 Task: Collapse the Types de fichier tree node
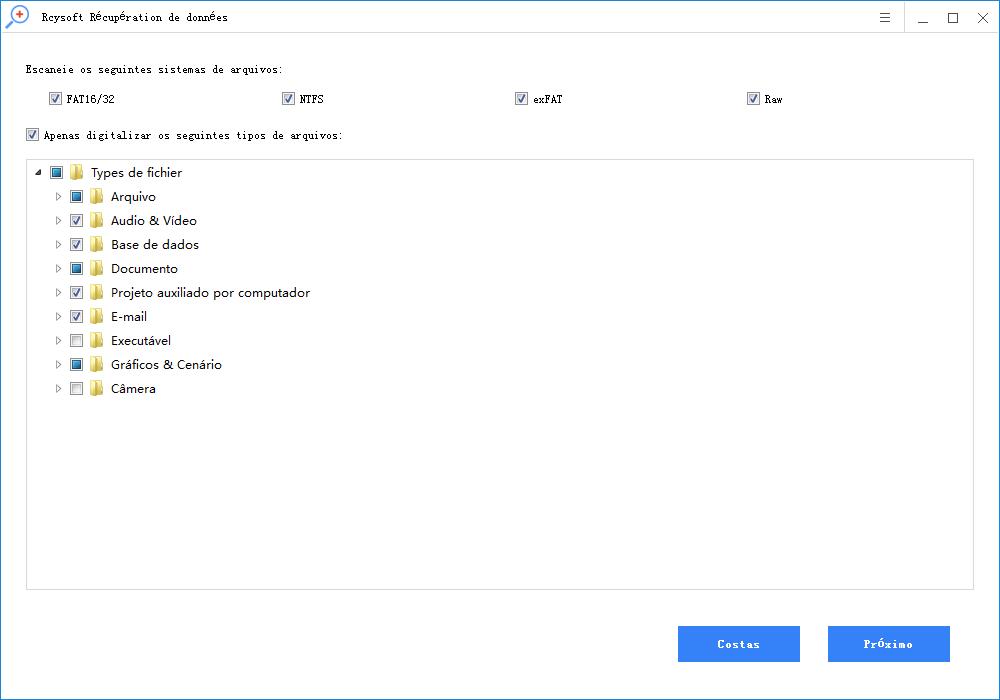(38, 172)
